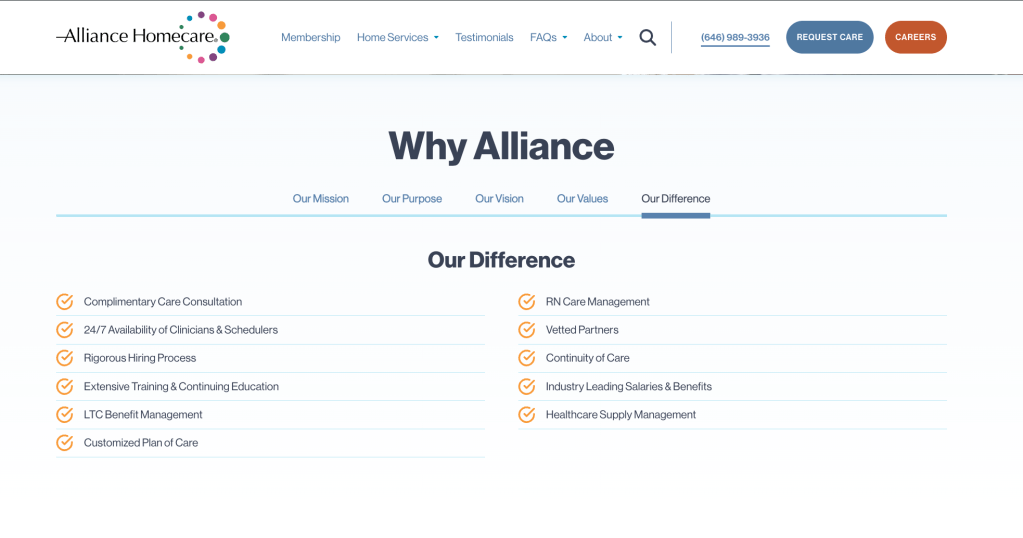
Task: Click checkmark icon beside Rigorous Hiring Process
Action: pyautogui.click(x=65, y=358)
